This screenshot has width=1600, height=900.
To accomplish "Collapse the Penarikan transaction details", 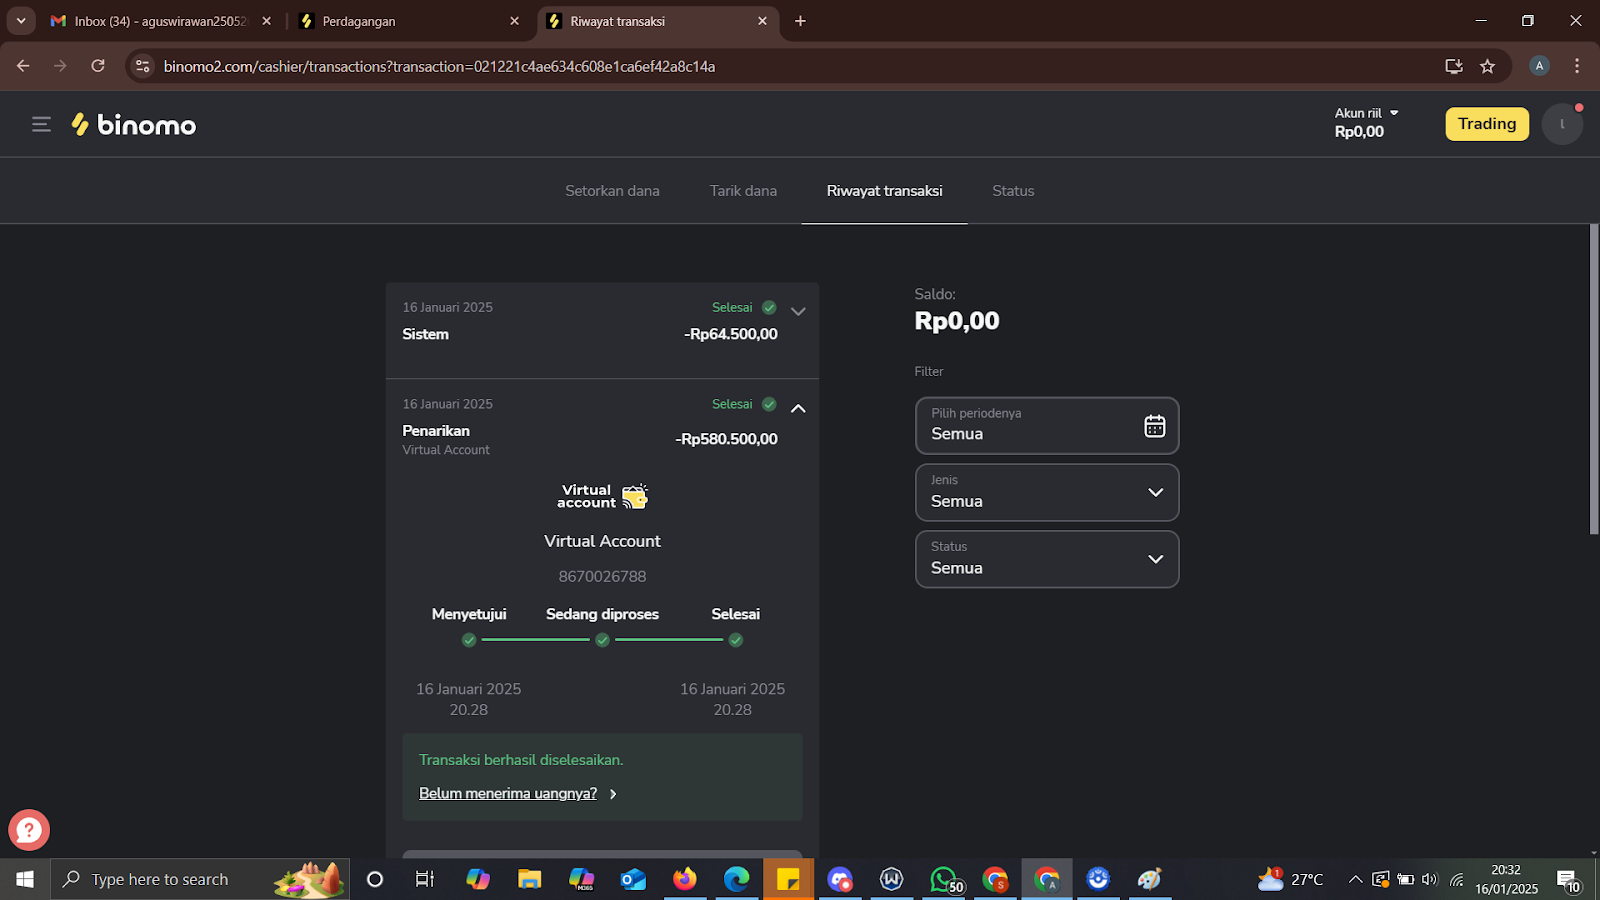I will point(798,408).
